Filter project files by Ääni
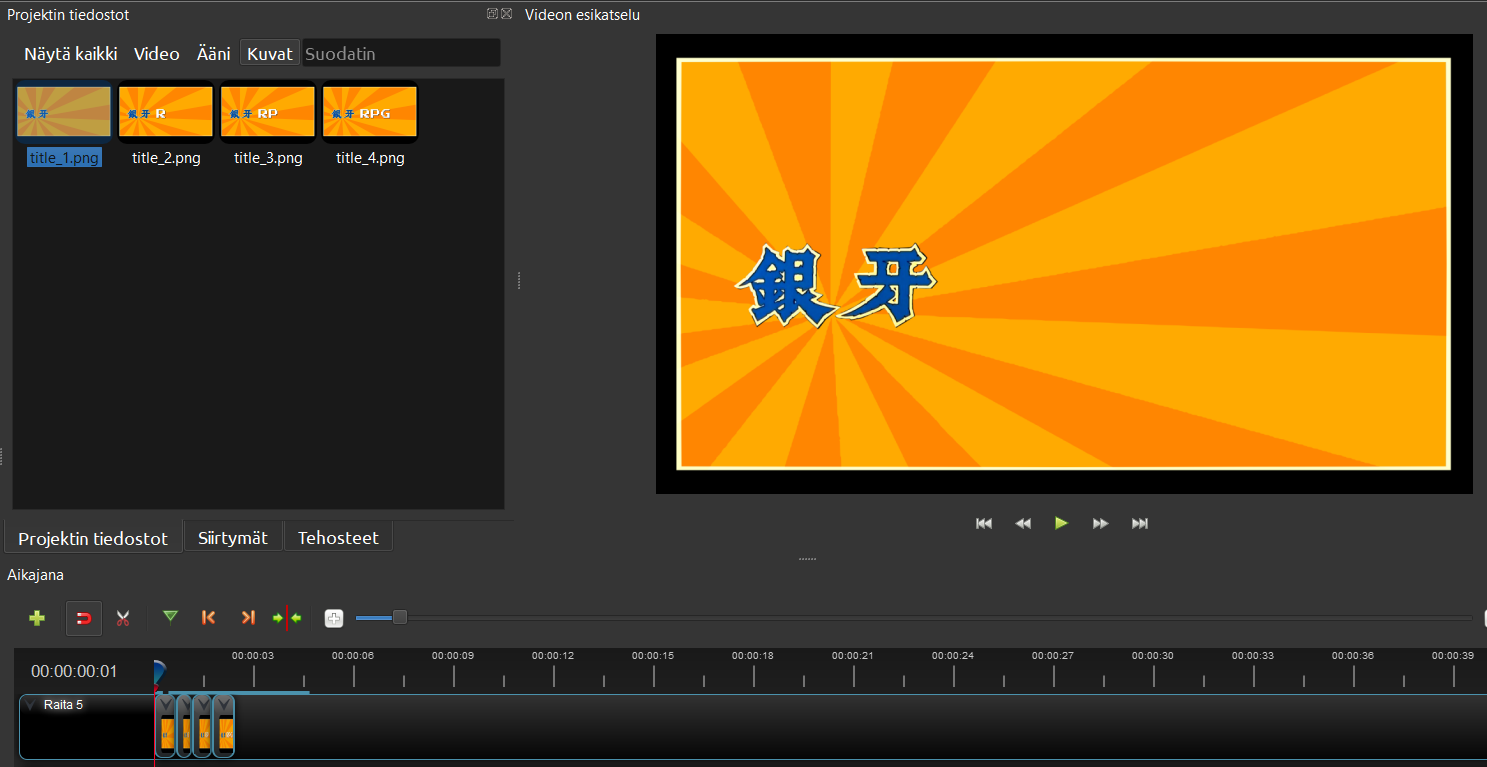Image resolution: width=1487 pixels, height=767 pixels. tap(213, 54)
